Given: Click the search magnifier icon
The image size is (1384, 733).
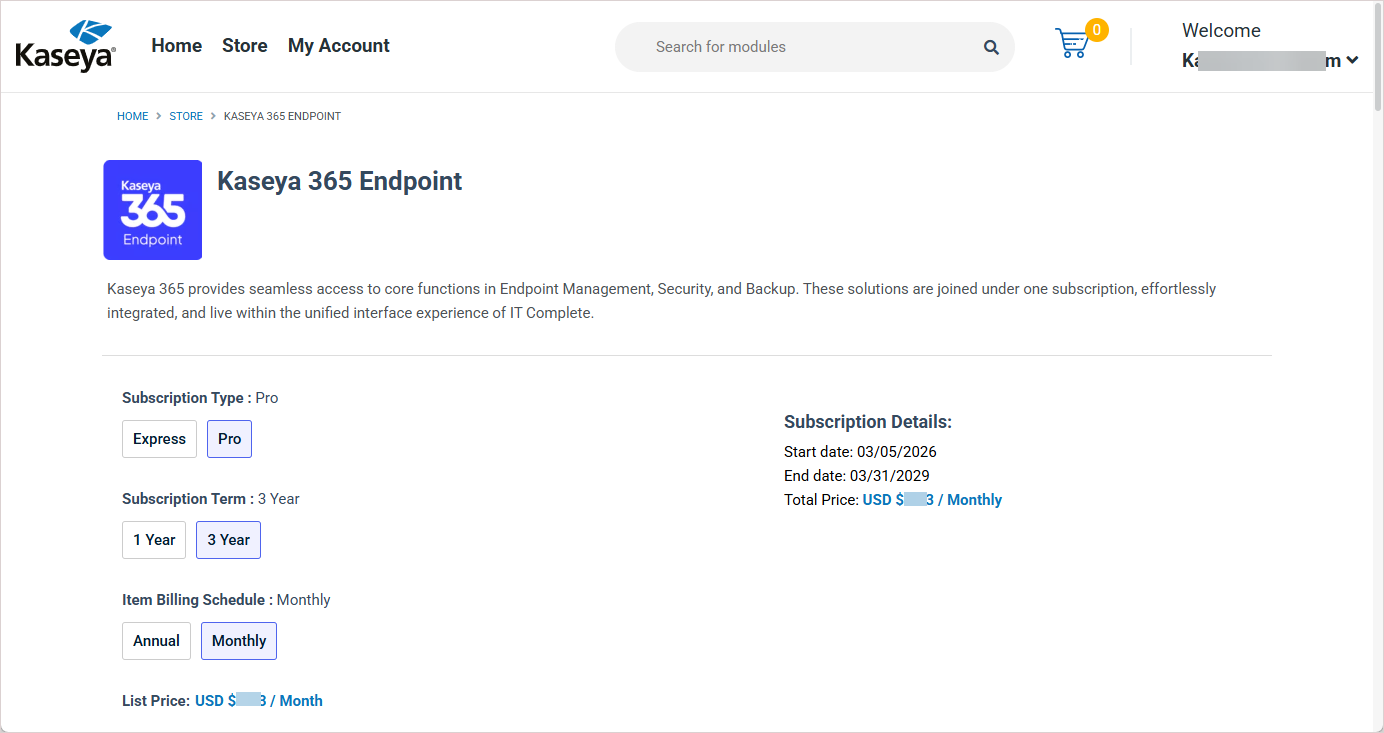Looking at the screenshot, I should (x=991, y=47).
